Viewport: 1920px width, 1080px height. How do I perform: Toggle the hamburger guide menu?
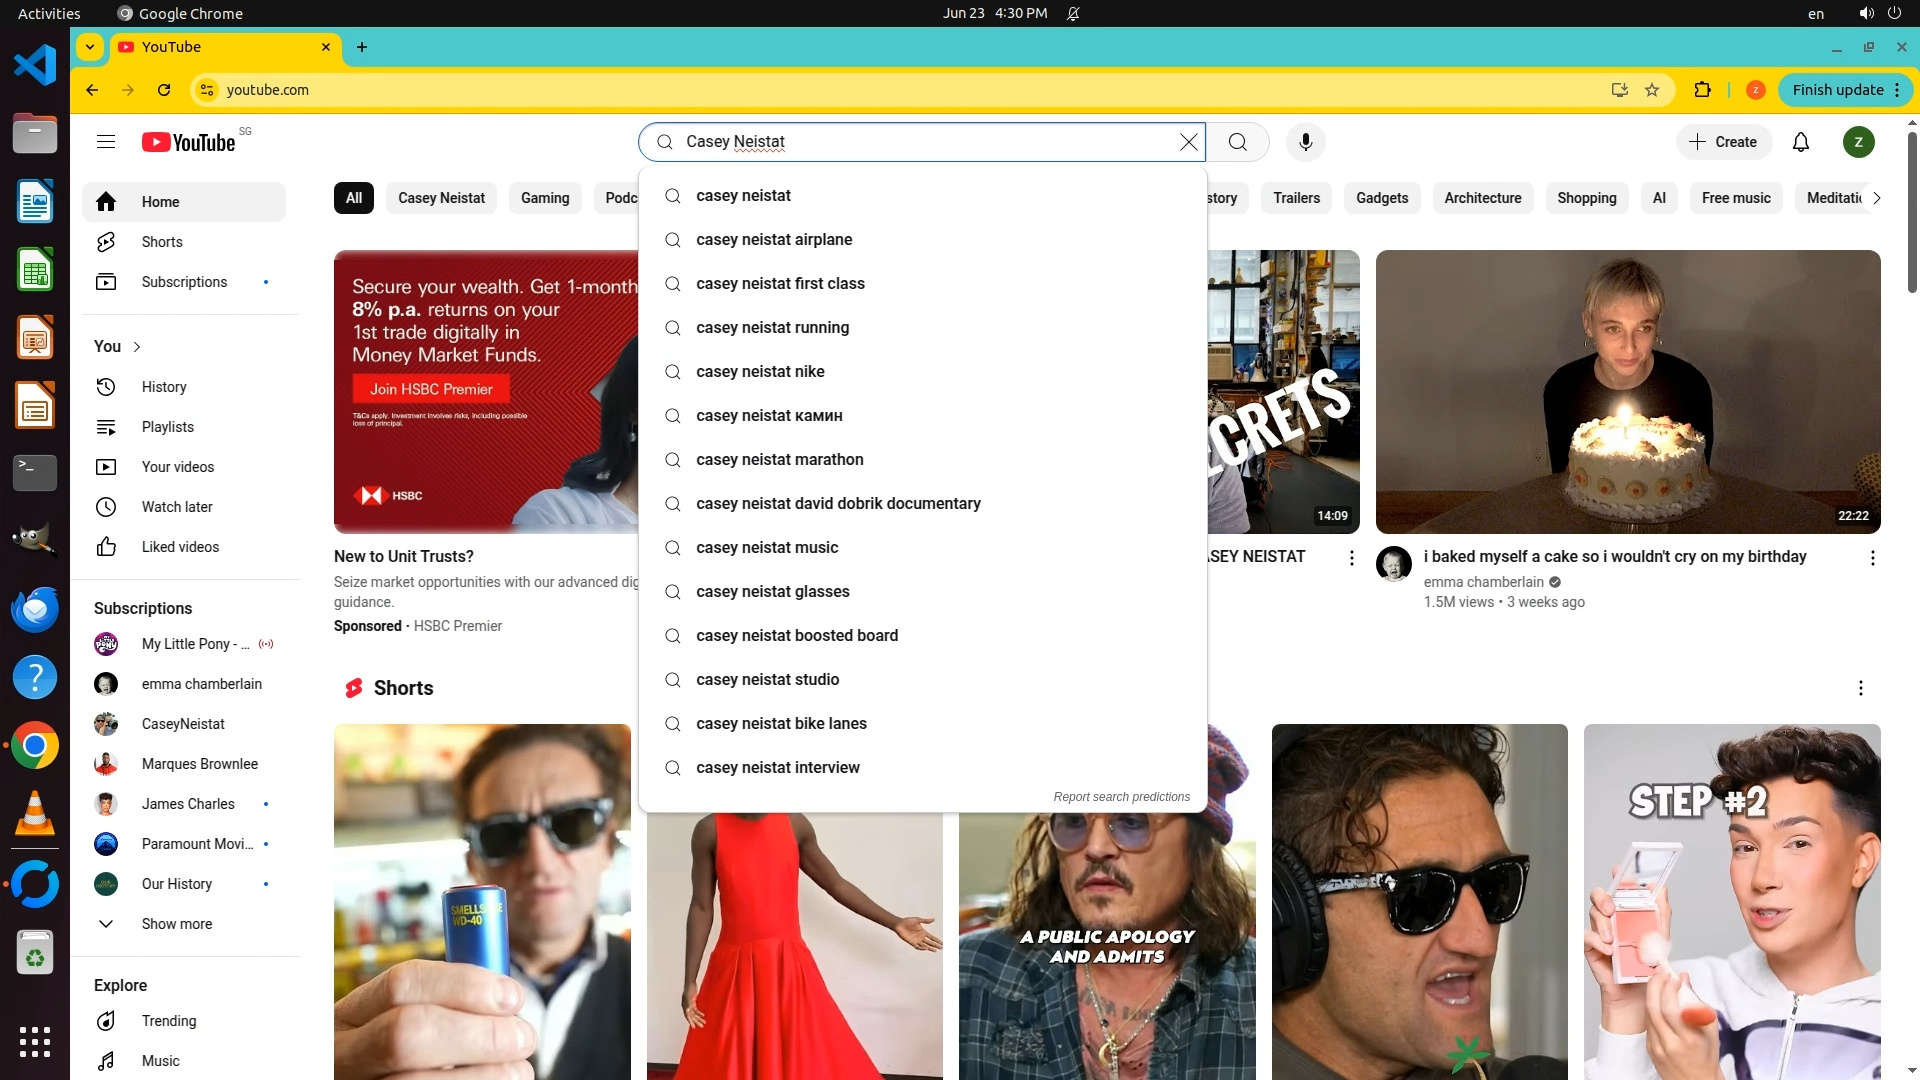106,142
